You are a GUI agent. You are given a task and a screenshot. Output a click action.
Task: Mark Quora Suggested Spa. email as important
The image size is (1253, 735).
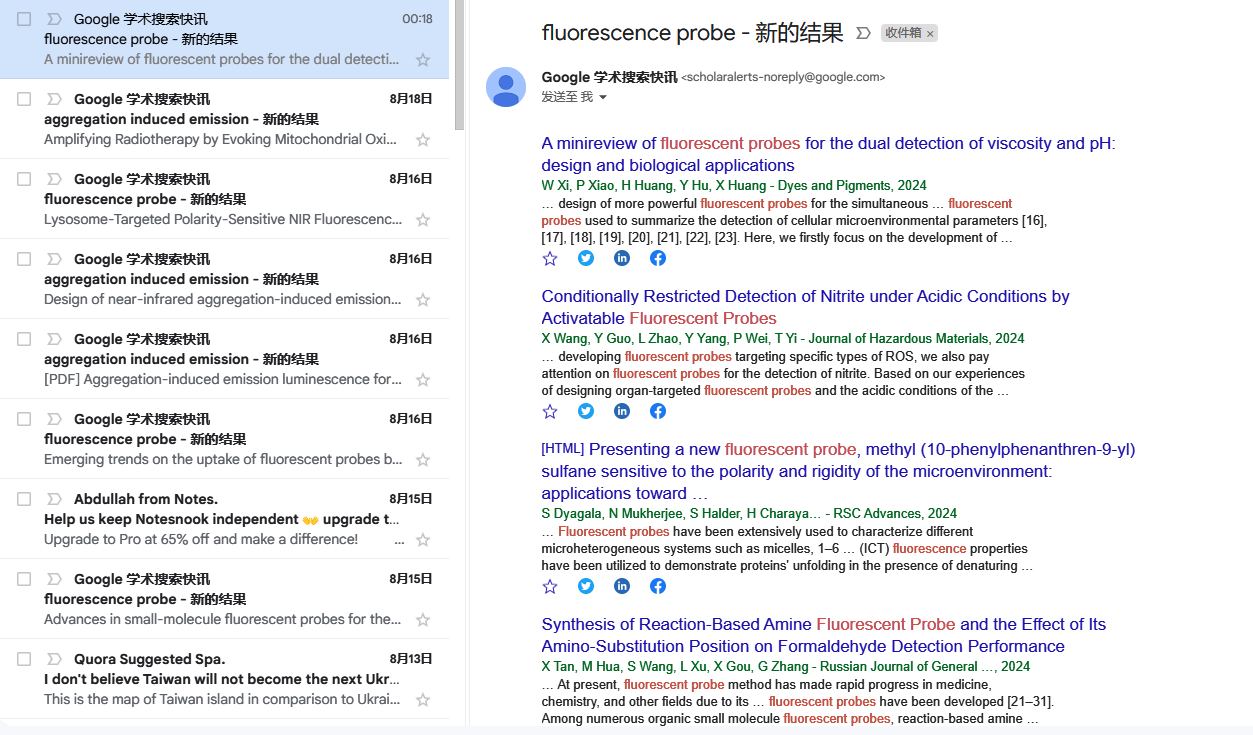pyautogui.click(x=54, y=659)
